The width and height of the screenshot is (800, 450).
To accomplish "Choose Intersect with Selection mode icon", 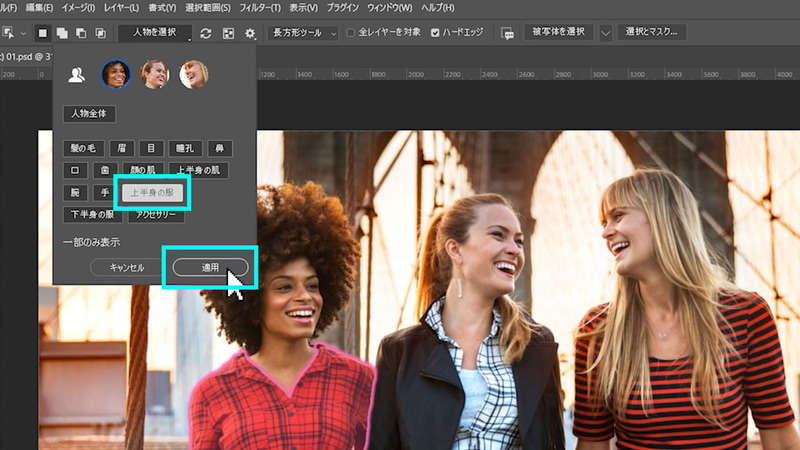I will [x=101, y=33].
